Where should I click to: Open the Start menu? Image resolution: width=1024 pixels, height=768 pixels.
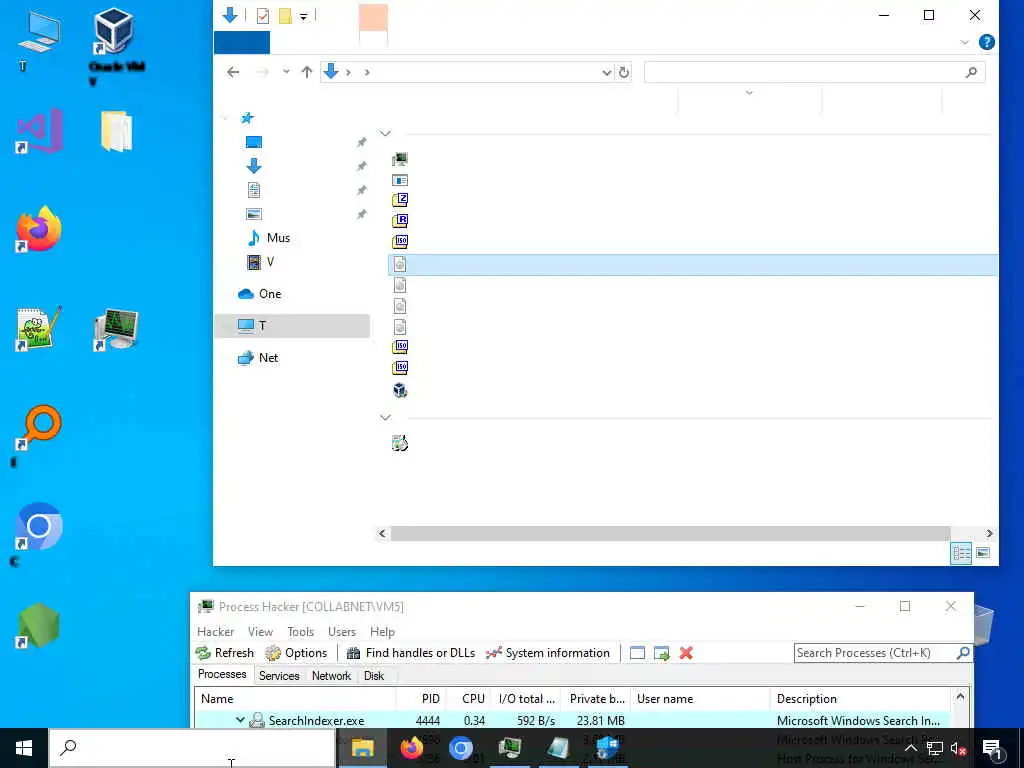pyautogui.click(x=24, y=748)
